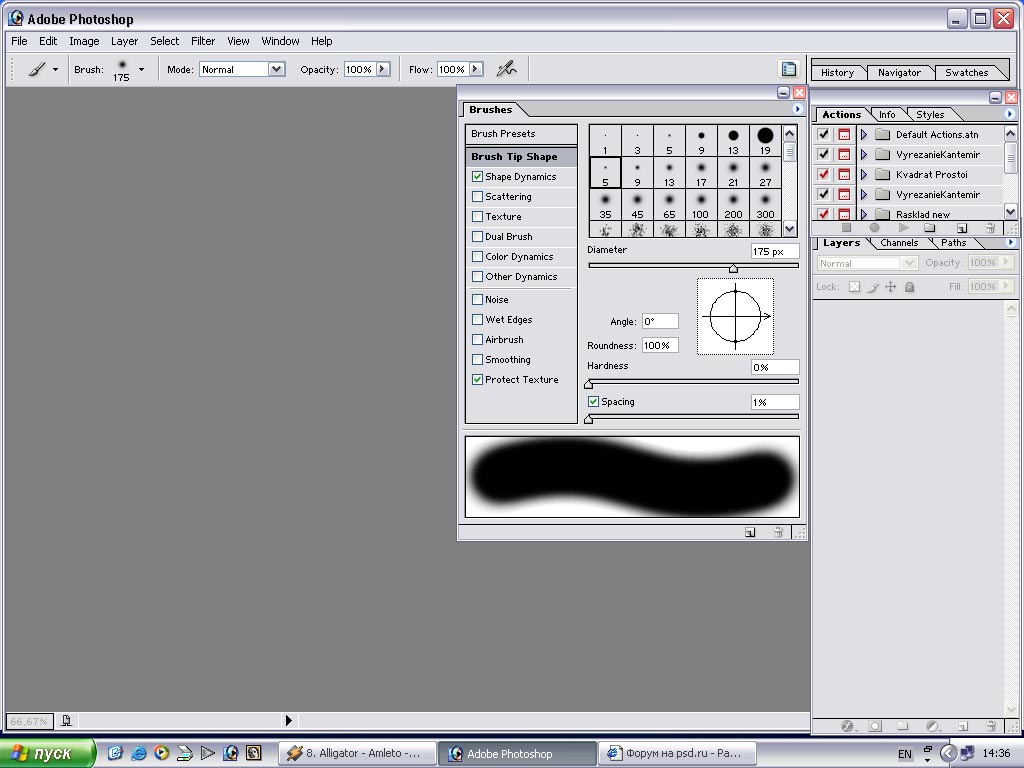This screenshot has width=1024, height=768.
Task: Select the hard round 19 brush thumbnail
Action: point(765,140)
